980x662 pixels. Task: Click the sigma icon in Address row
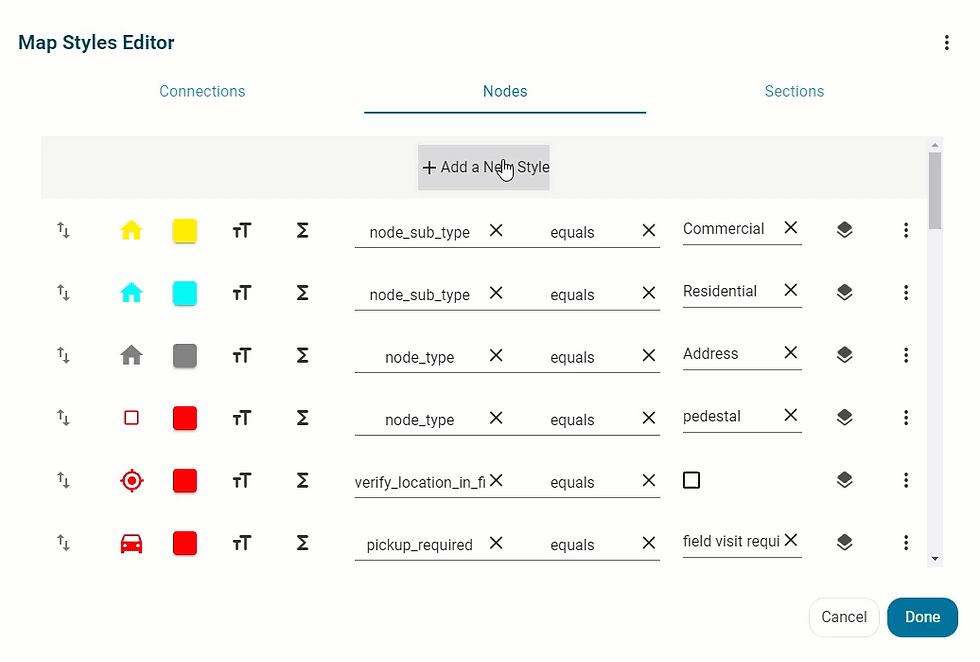pyautogui.click(x=302, y=356)
